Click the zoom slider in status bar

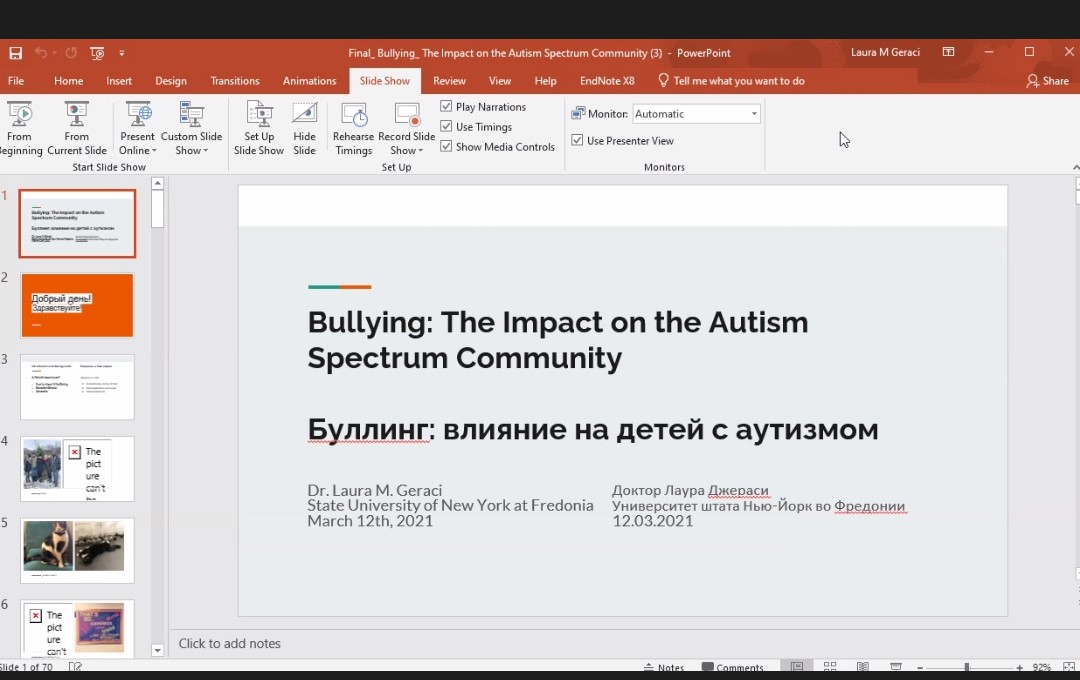click(966, 667)
